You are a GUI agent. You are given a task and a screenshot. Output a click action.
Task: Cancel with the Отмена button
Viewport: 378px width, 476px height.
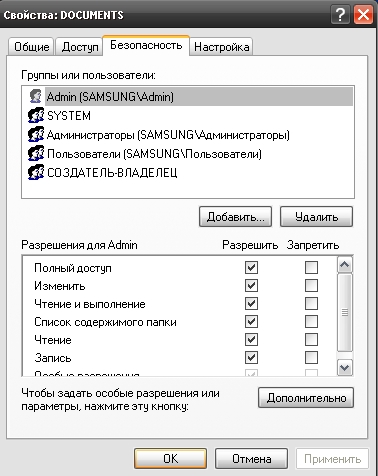[x=251, y=459]
